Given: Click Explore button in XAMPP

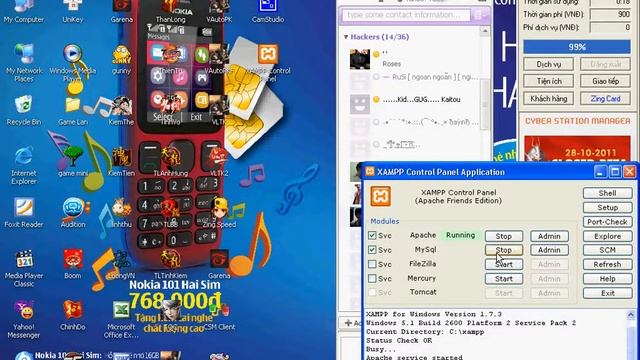Looking at the screenshot, I should pyautogui.click(x=607, y=236).
